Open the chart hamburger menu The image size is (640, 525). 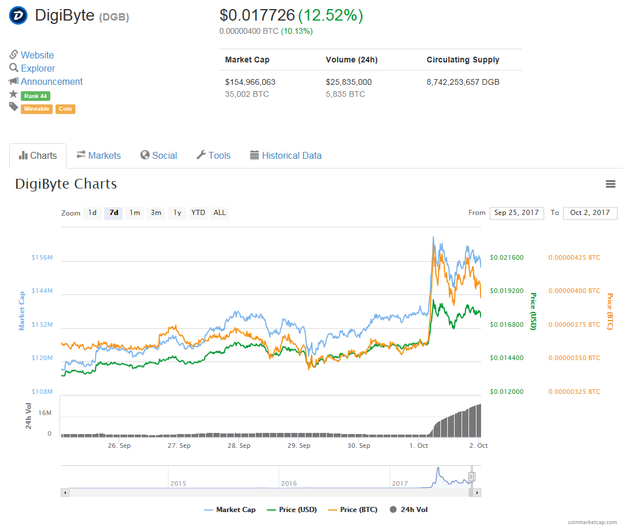point(610,184)
